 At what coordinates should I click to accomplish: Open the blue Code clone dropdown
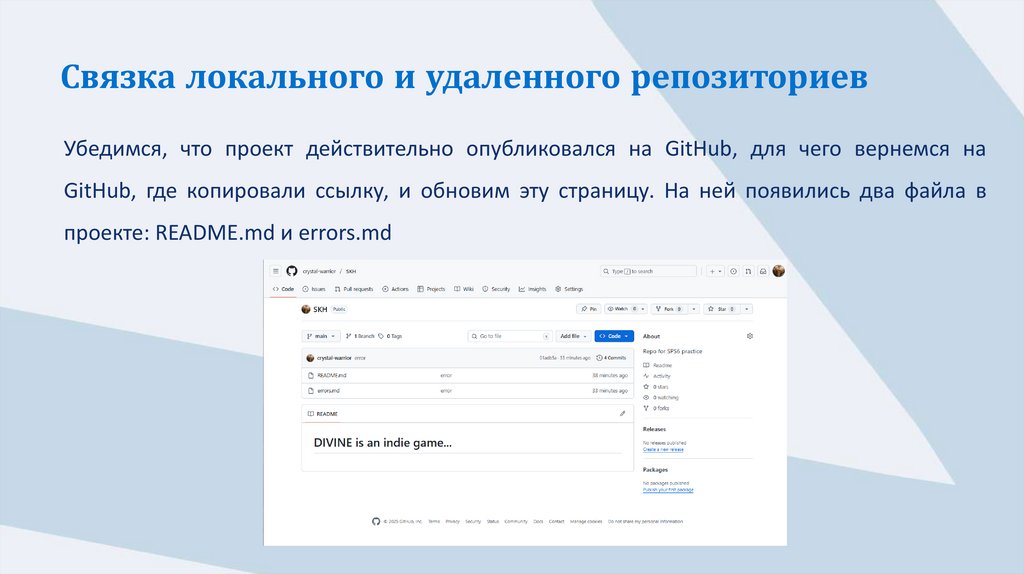pos(614,336)
